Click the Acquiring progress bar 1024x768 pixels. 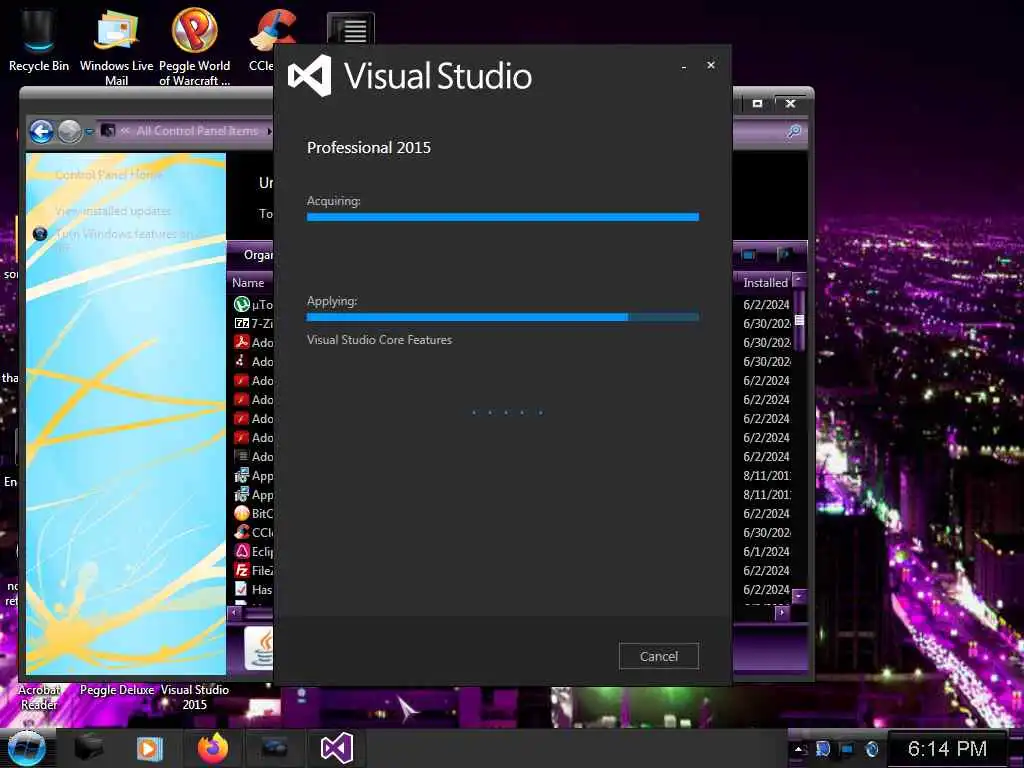(503, 217)
